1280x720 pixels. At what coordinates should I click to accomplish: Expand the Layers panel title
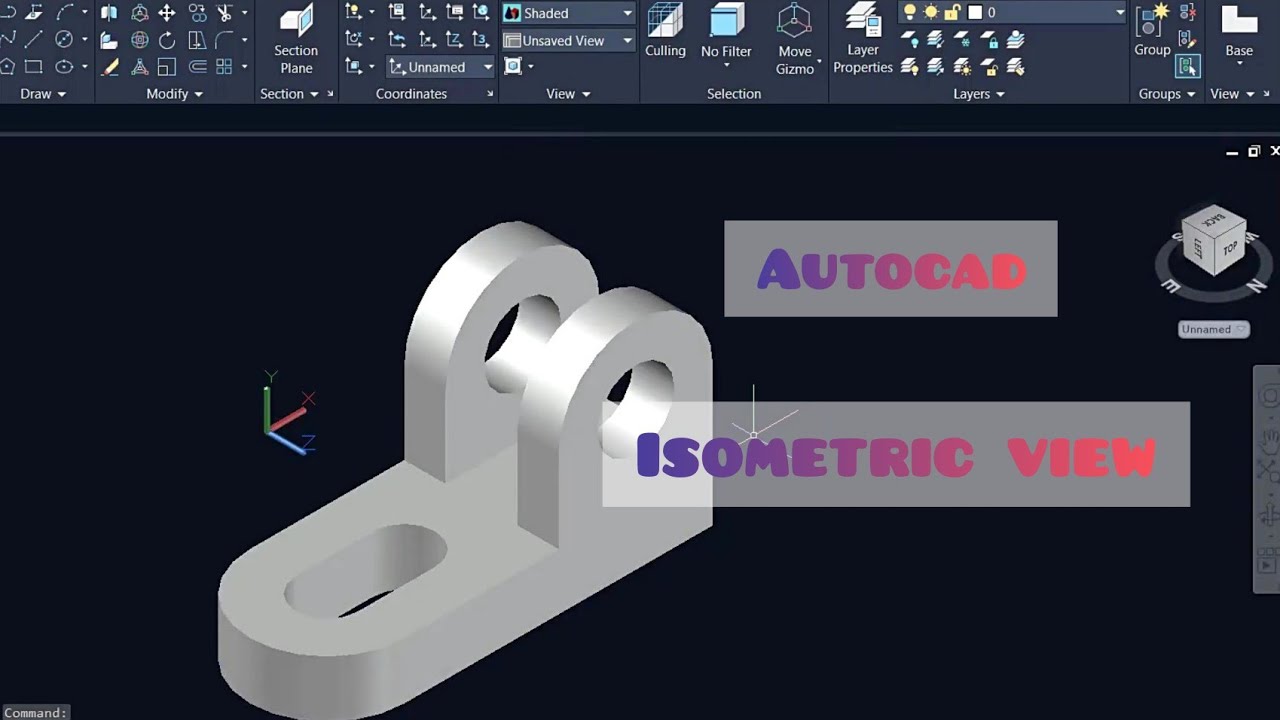click(978, 94)
